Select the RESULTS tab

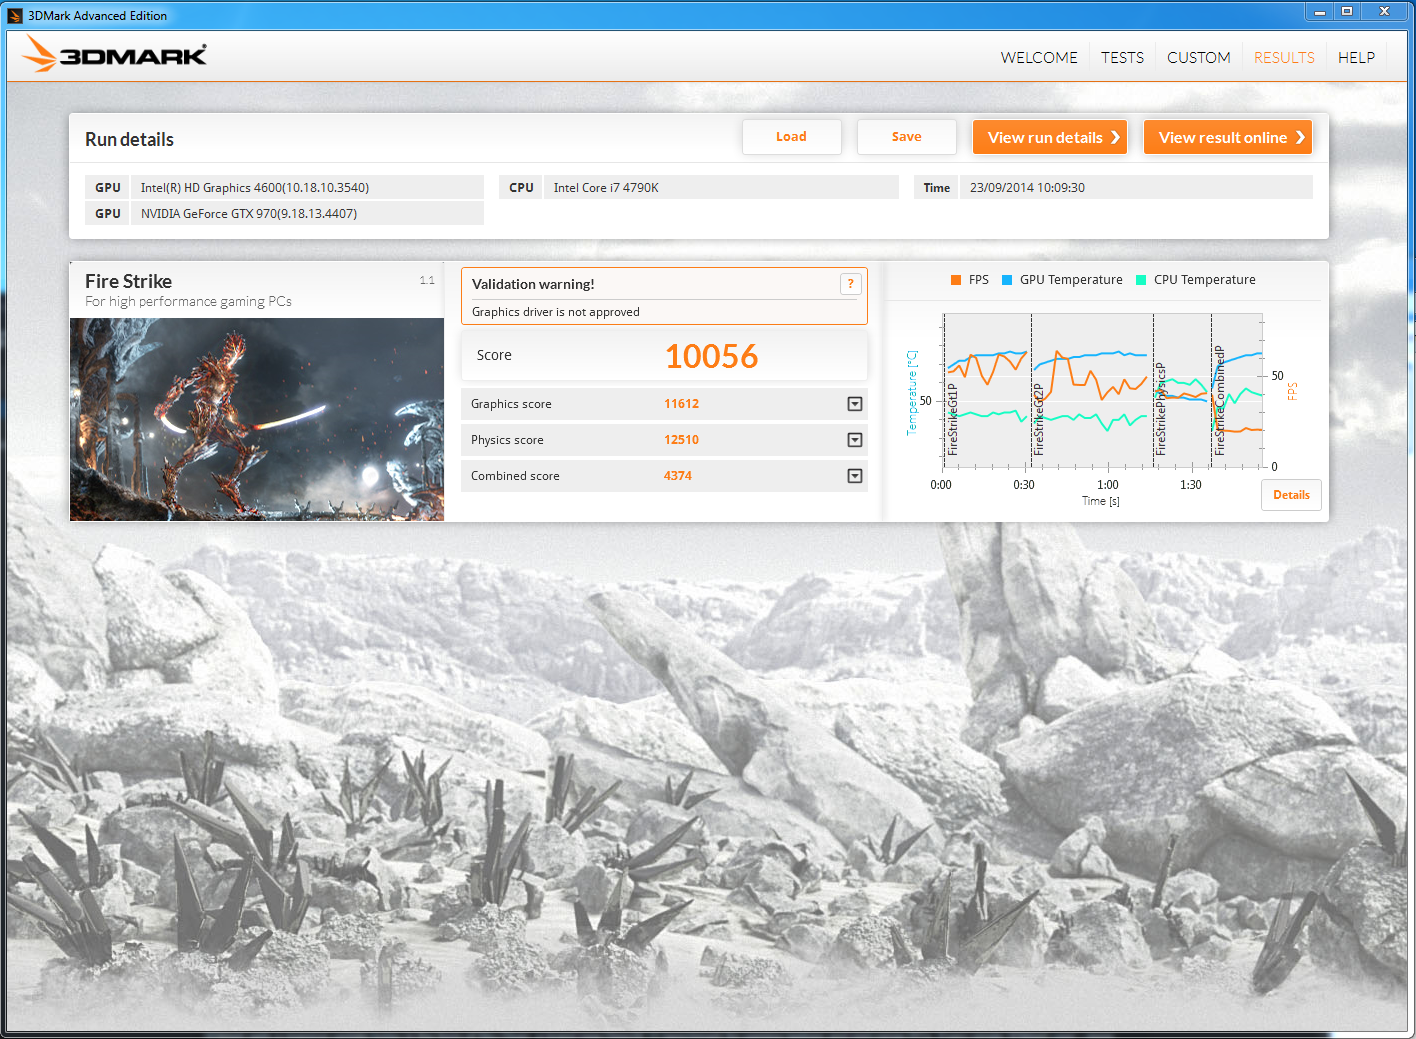1284,58
